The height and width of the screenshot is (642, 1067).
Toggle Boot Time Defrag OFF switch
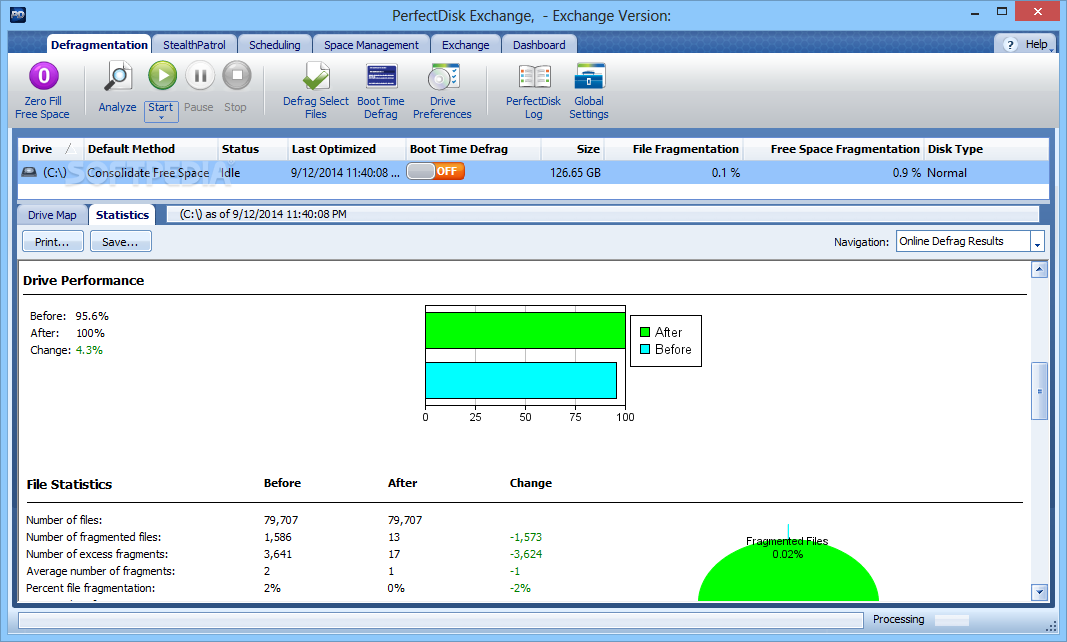(x=436, y=172)
